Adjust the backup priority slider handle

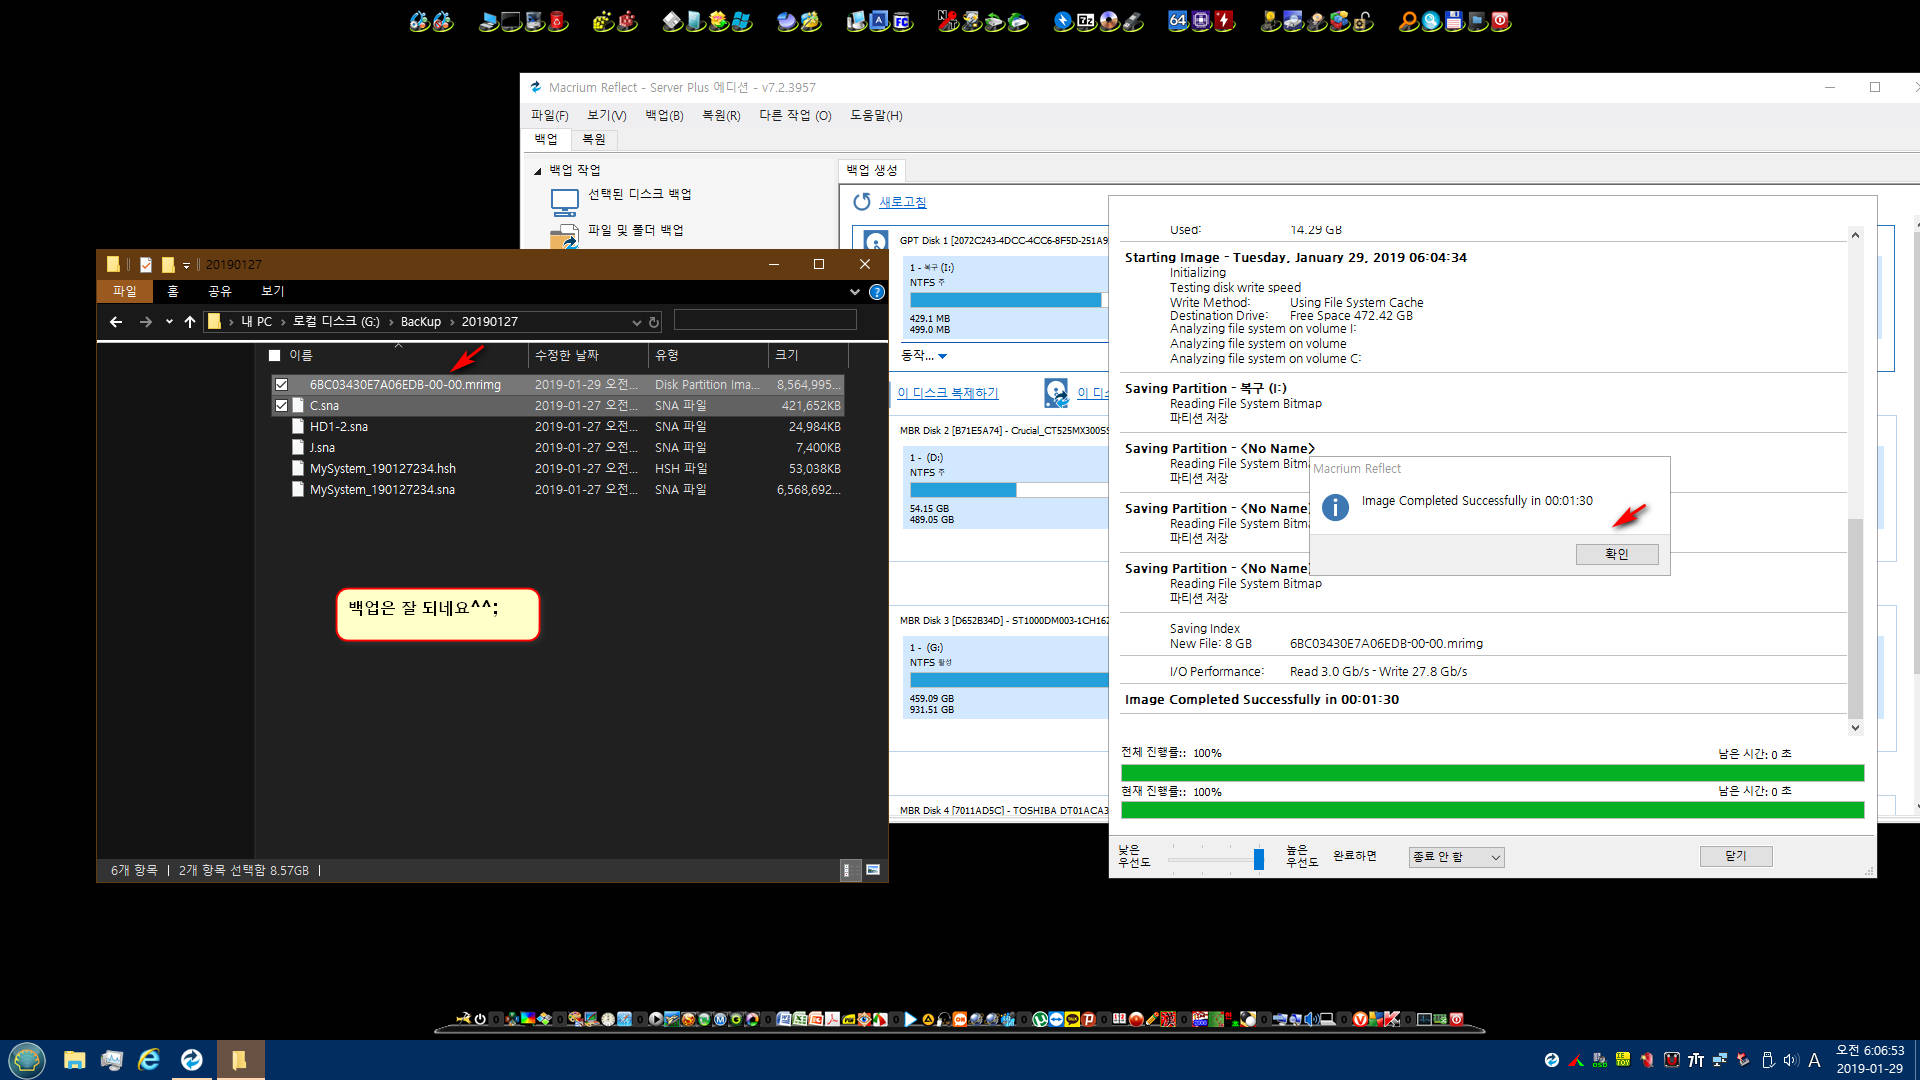tap(1259, 858)
